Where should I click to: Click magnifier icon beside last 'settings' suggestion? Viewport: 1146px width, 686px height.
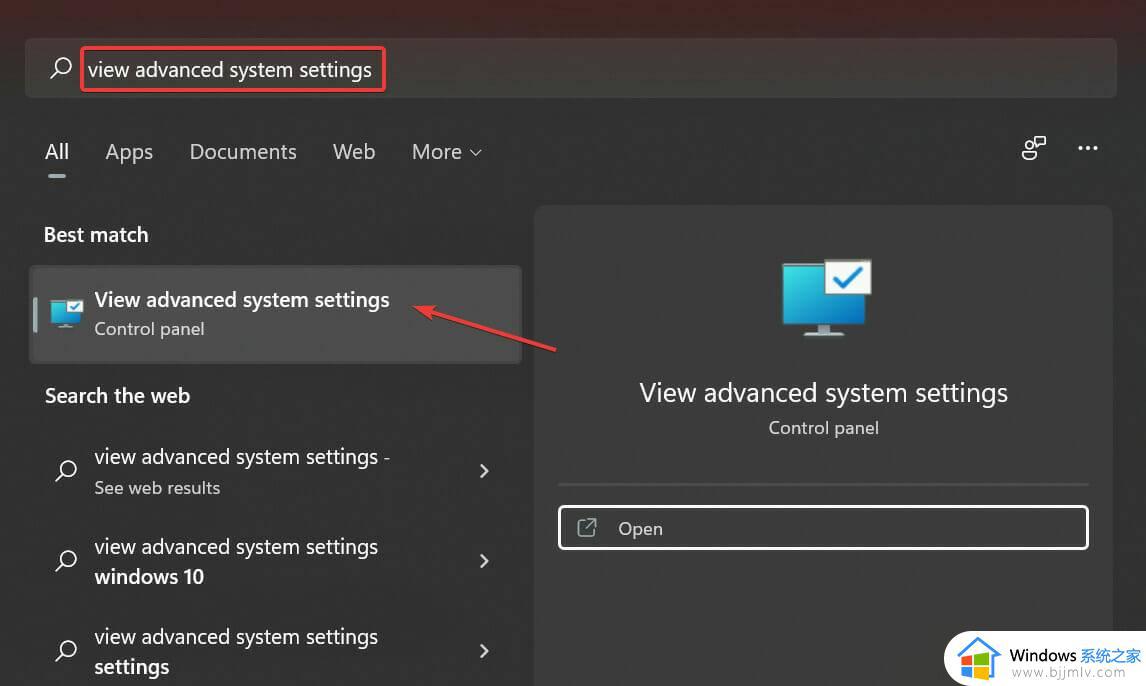(66, 650)
